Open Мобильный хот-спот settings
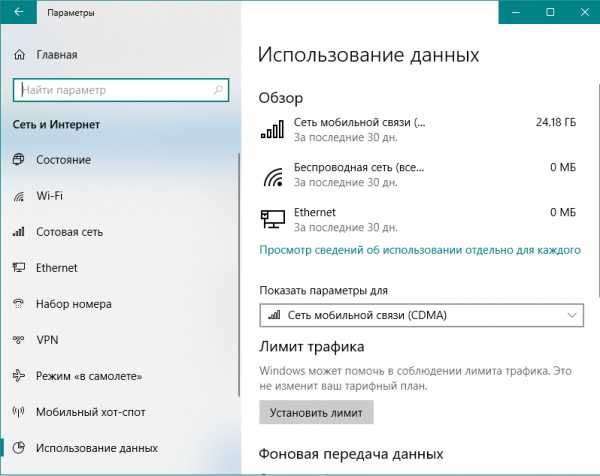Viewport: 600px width, 476px height. click(x=91, y=412)
